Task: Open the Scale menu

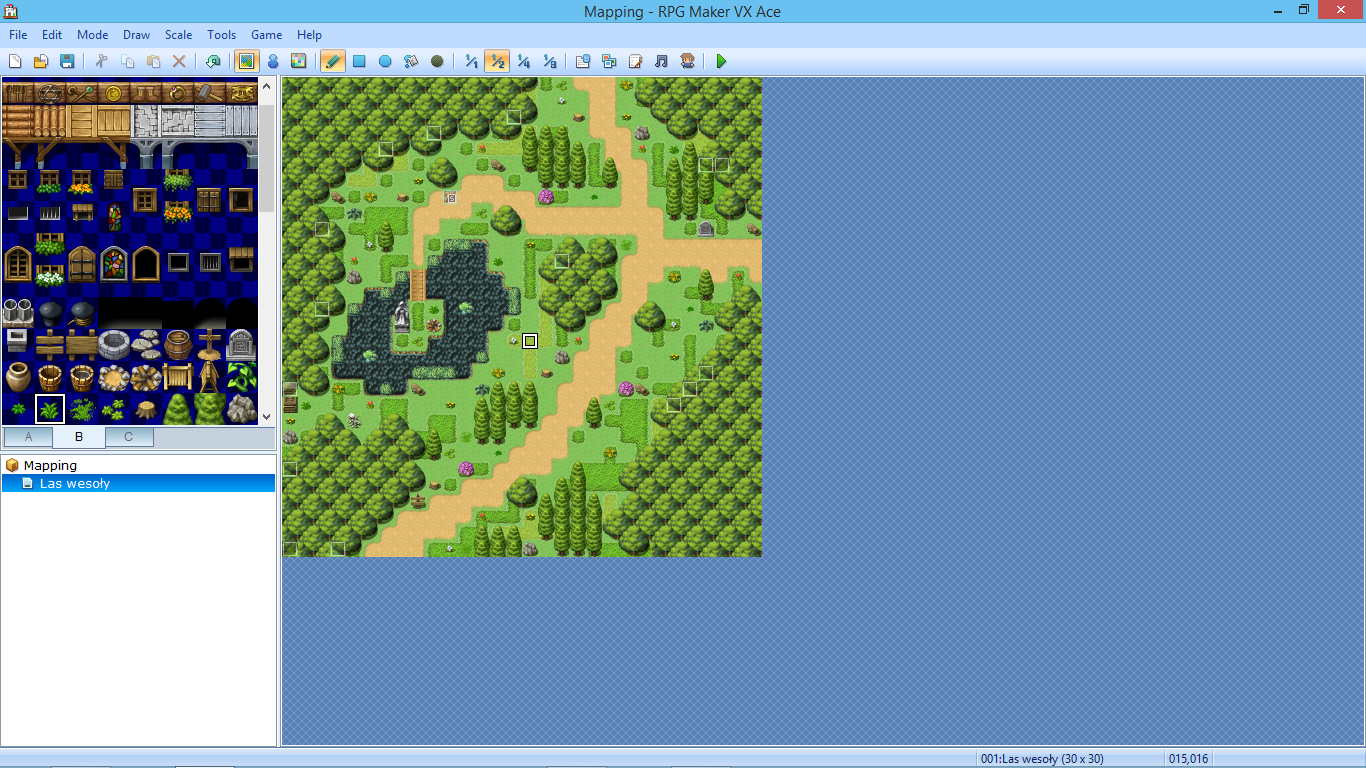Action: (178, 35)
